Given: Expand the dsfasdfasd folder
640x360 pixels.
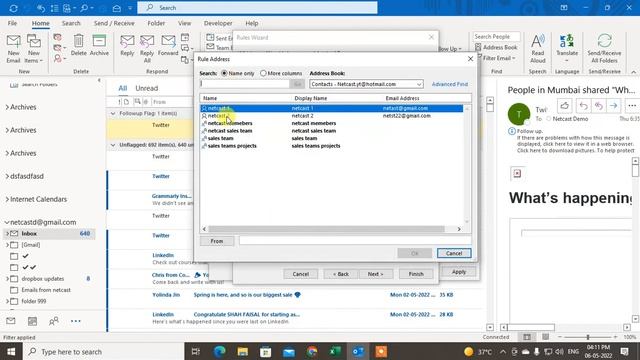Looking at the screenshot, I should click(x=7, y=176).
